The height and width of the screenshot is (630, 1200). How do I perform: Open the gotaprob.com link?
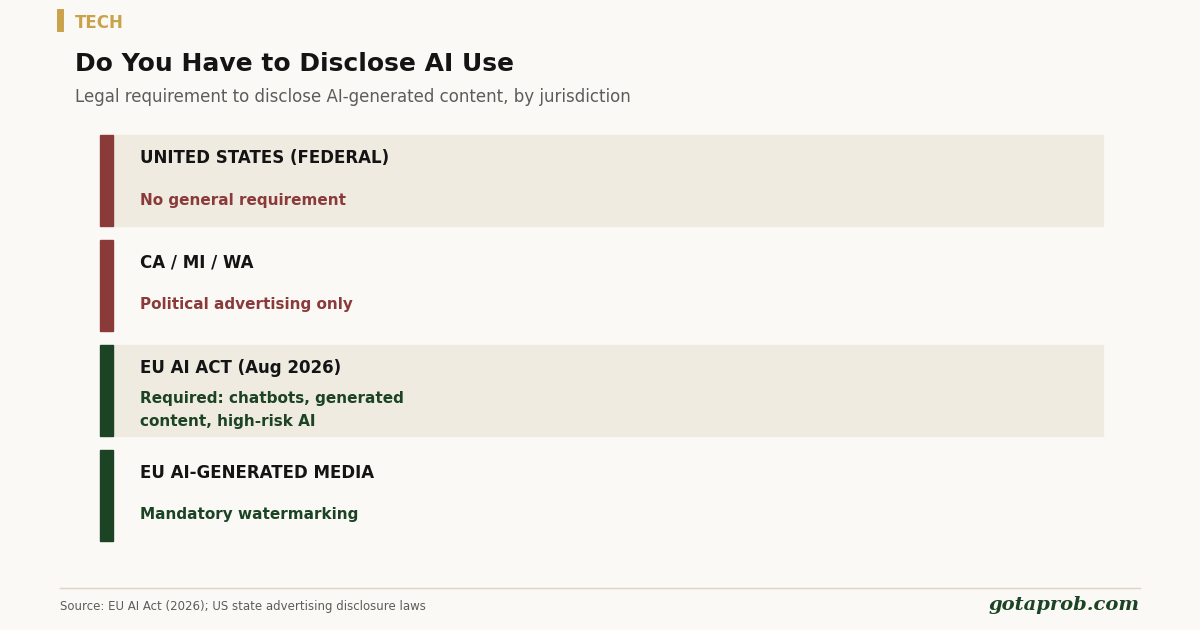1063,605
